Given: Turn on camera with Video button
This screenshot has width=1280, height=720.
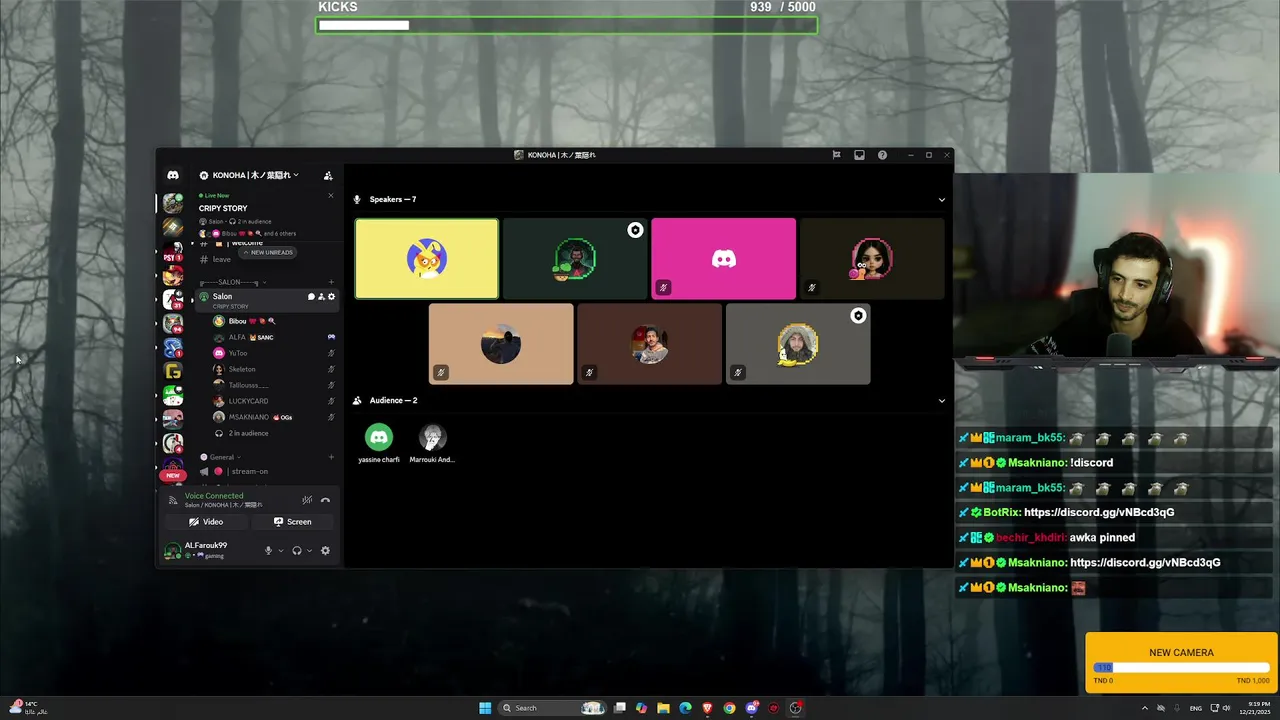Looking at the screenshot, I should coord(206,522).
